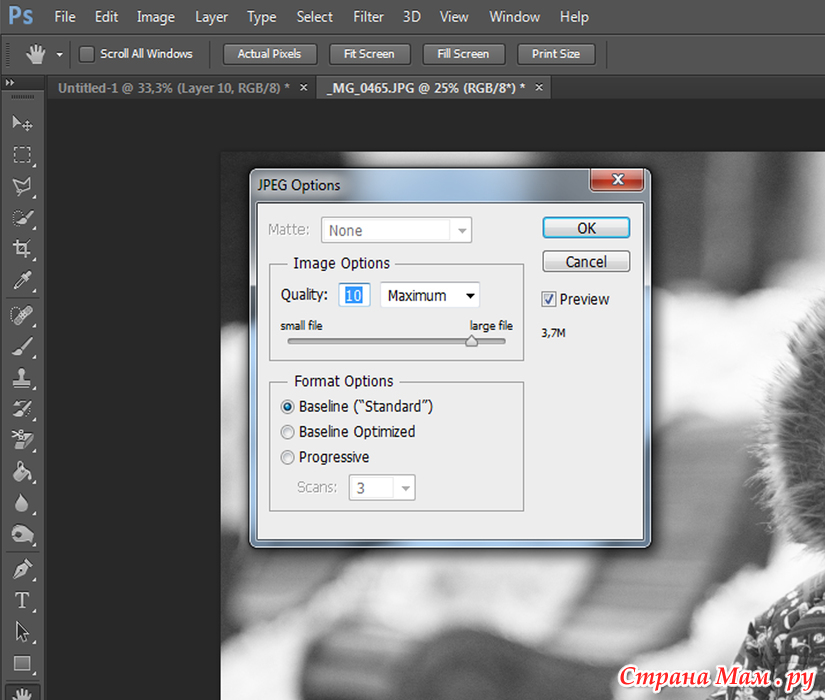Screen dimensions: 825x700
Task: Expand the toolbox with double-arrow icon
Action: pyautogui.click(x=9, y=83)
